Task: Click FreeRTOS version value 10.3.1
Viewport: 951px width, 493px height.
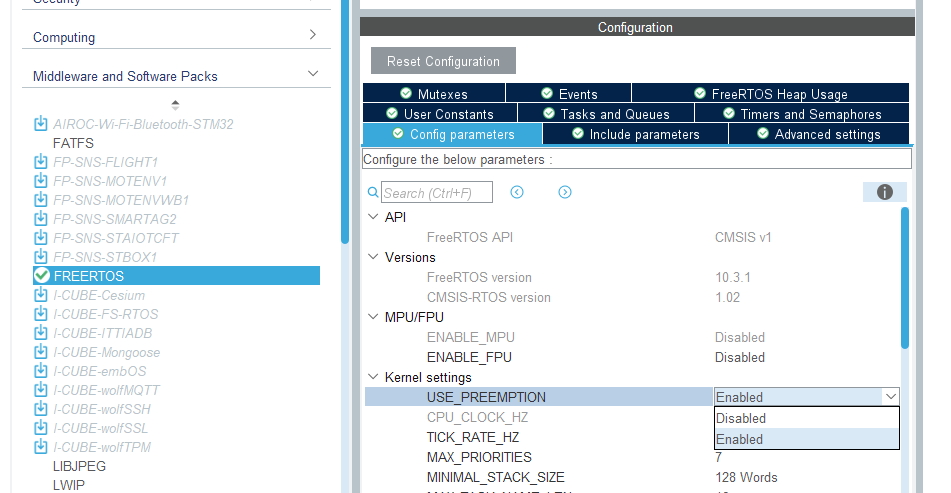Action: [x=733, y=277]
